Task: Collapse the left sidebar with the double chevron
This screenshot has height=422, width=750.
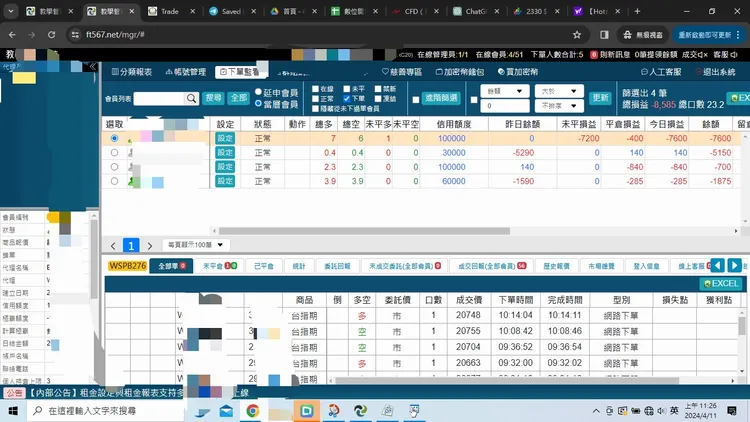Action: click(93, 66)
